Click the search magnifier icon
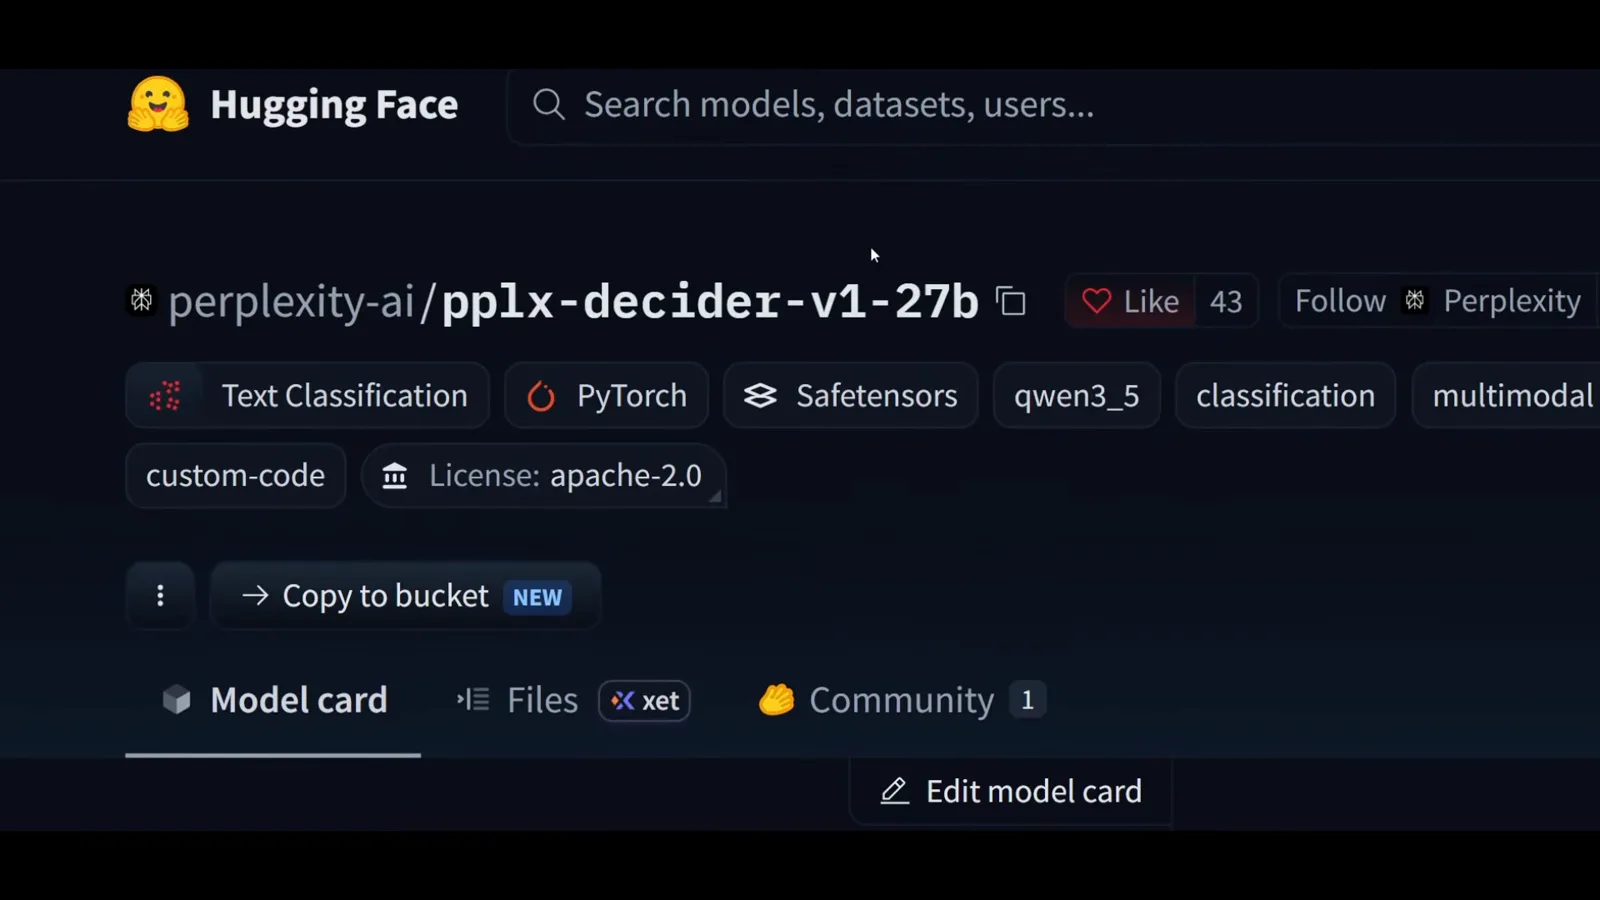 pyautogui.click(x=548, y=104)
